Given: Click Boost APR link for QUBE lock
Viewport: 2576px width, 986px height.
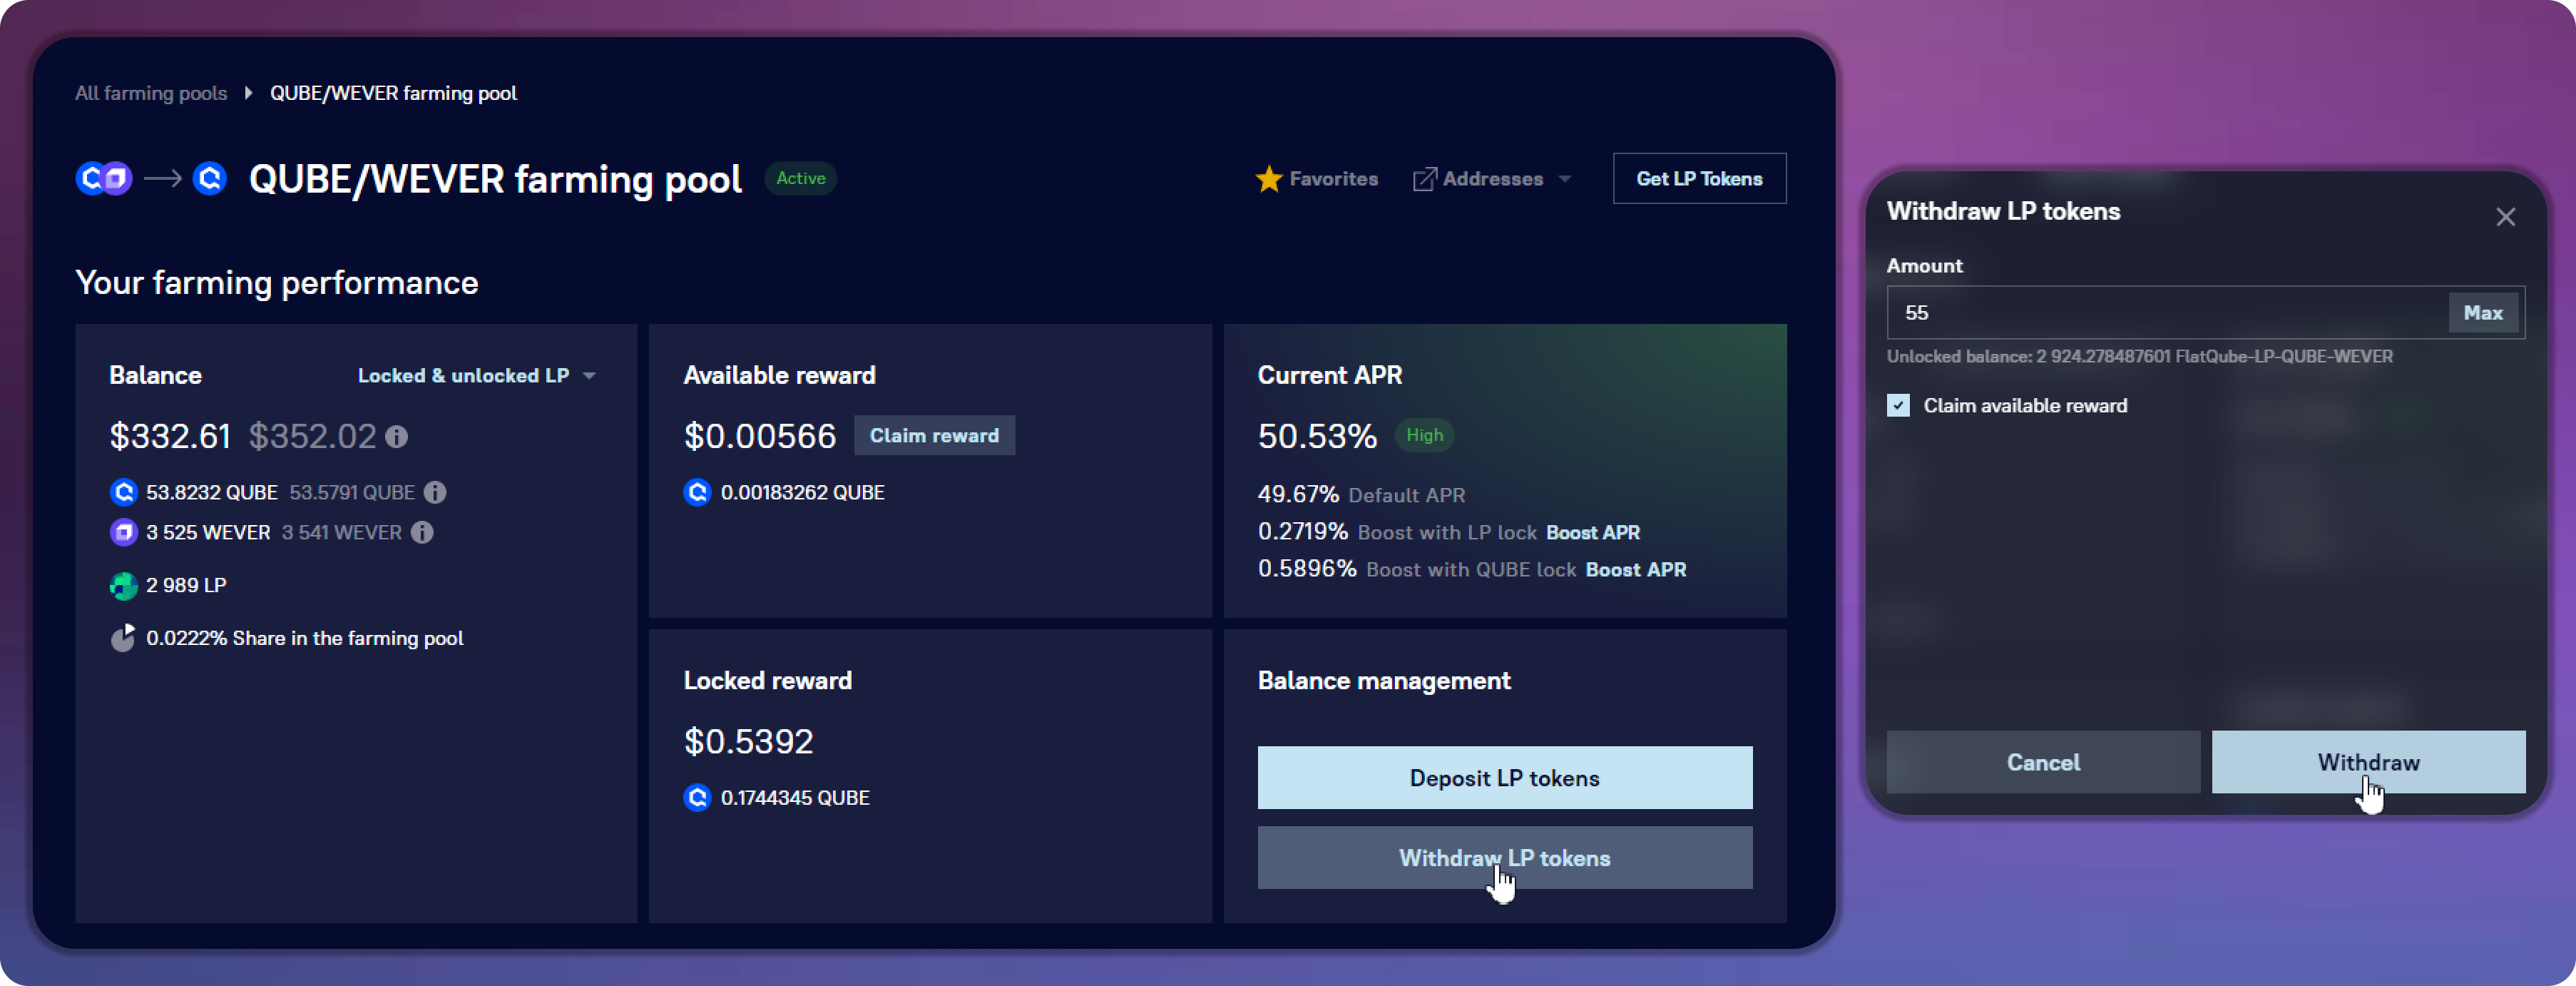Looking at the screenshot, I should pos(1636,570).
